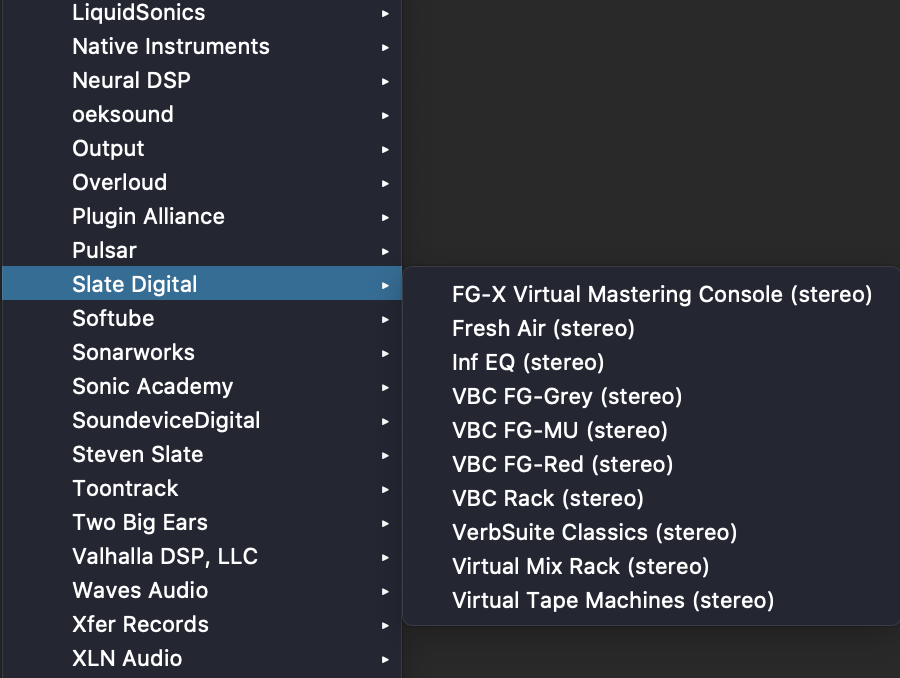Click the arrow next to LiquidSonics
Image resolution: width=900 pixels, height=678 pixels.
pos(385,13)
